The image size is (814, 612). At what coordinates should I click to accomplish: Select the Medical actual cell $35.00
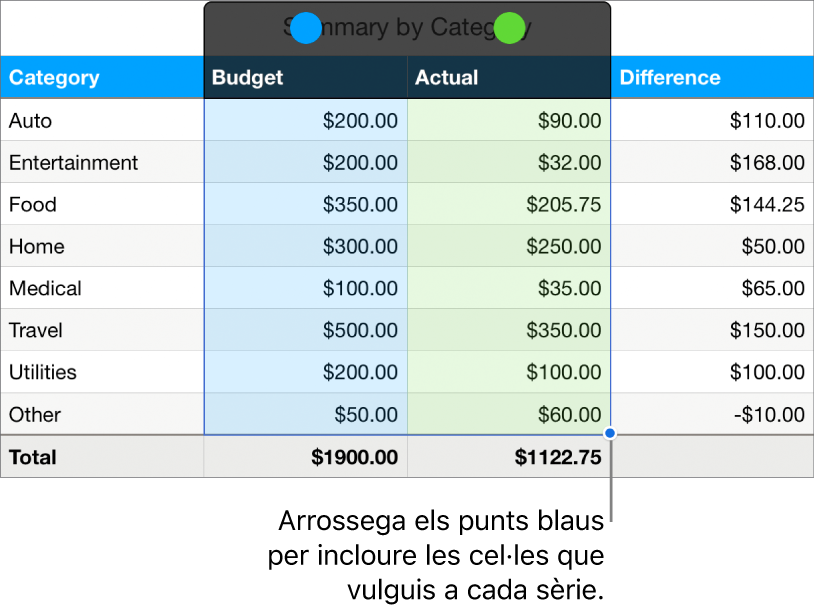coord(508,289)
